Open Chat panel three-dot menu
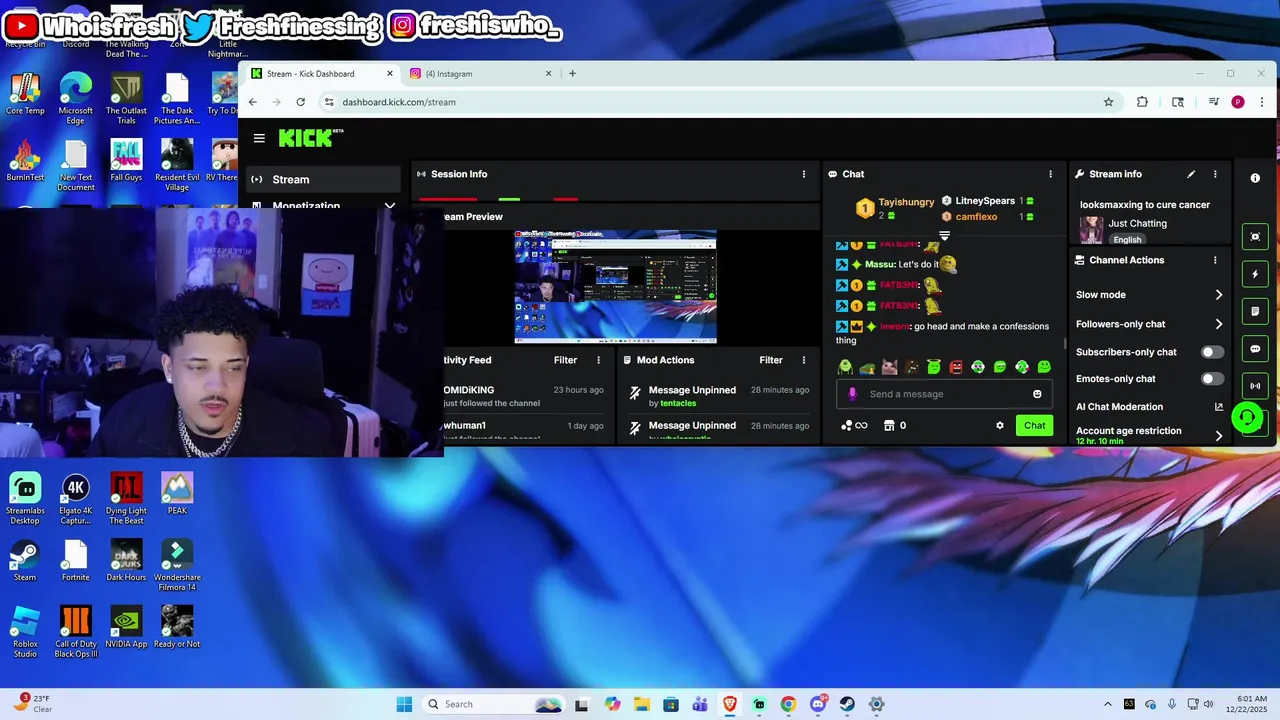Screen dimensions: 1280x720 [x=1050, y=174]
